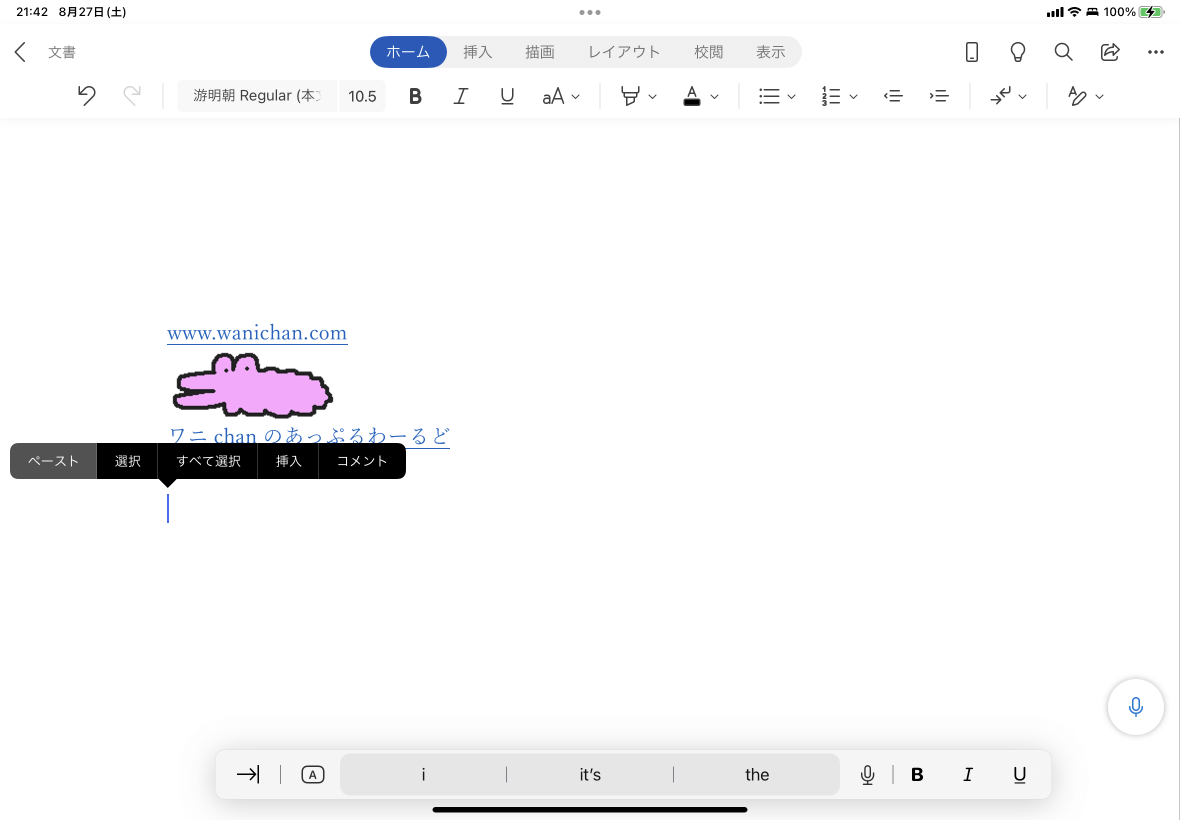Screen dimensions: 1180x820
Task: Tap the back arrow next to 文書
Action: (x=20, y=52)
